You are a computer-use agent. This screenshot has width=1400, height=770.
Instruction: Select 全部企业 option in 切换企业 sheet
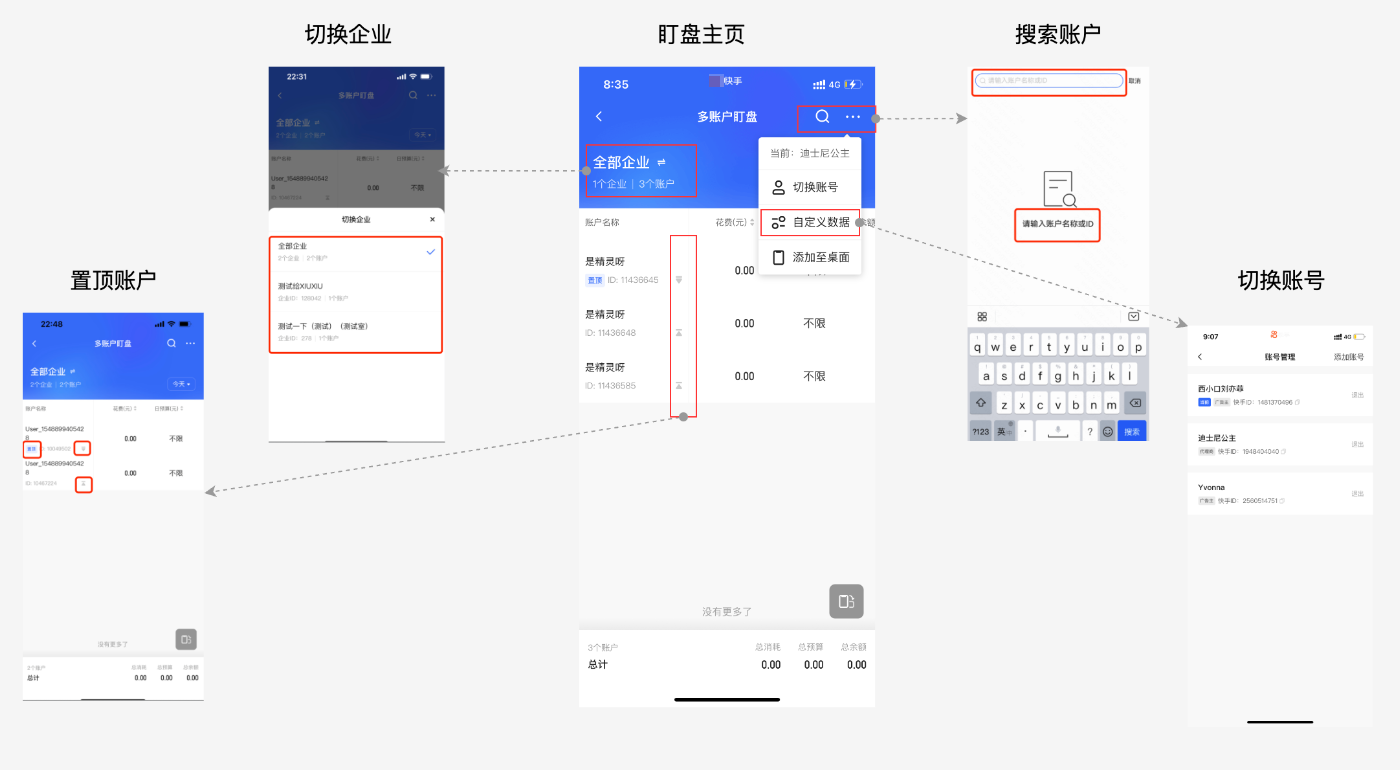tap(355, 251)
